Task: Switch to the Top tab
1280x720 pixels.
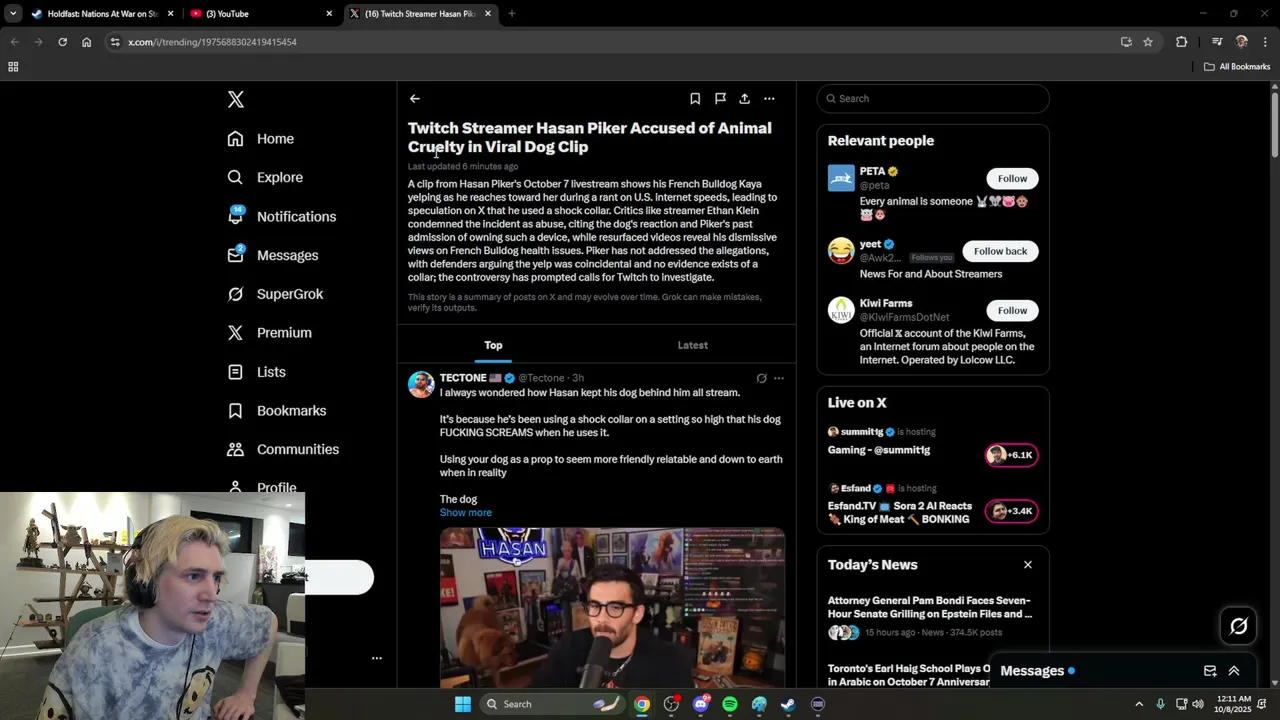Action: 493,345
